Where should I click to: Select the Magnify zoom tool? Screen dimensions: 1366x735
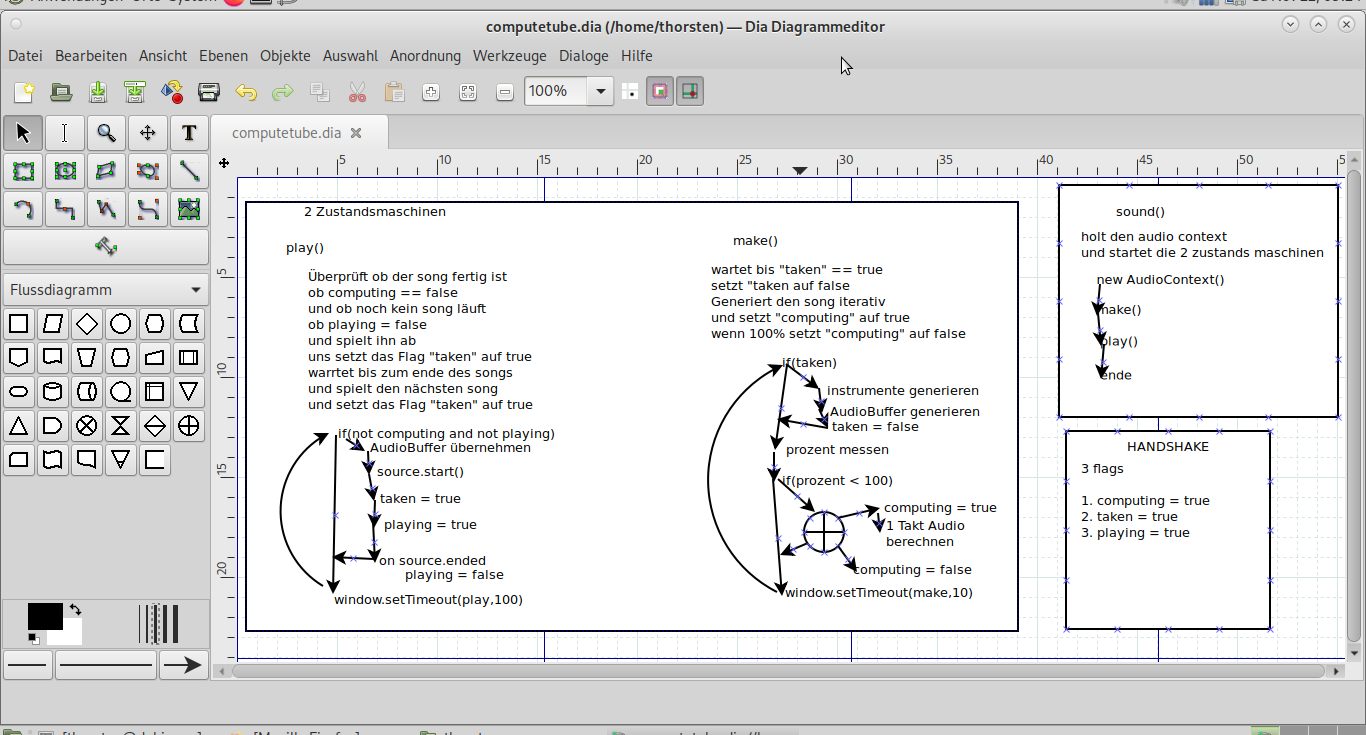pyautogui.click(x=106, y=133)
